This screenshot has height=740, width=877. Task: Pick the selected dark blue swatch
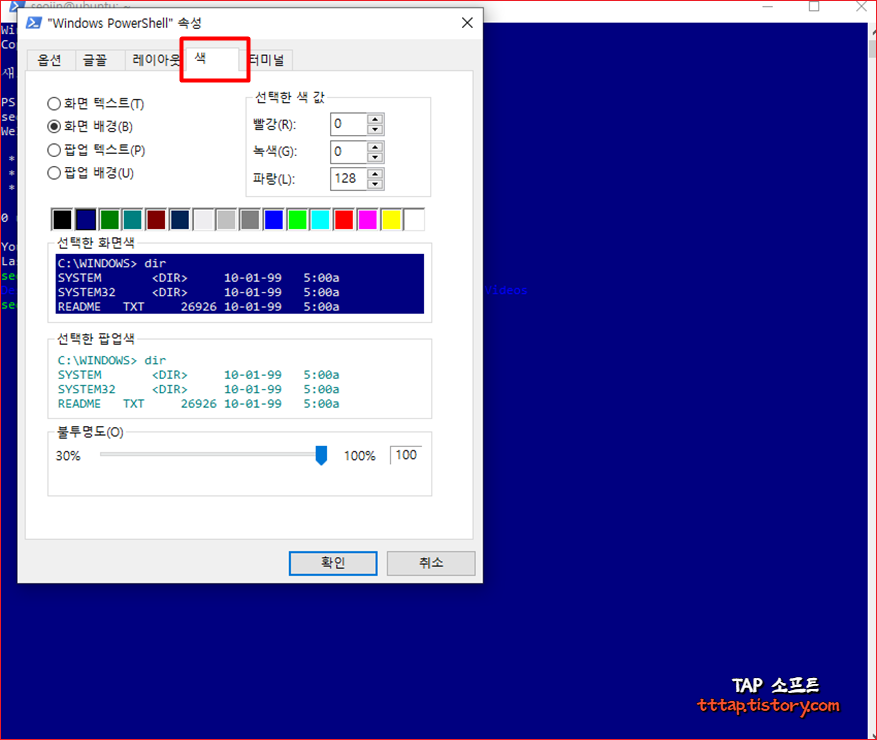pos(86,219)
